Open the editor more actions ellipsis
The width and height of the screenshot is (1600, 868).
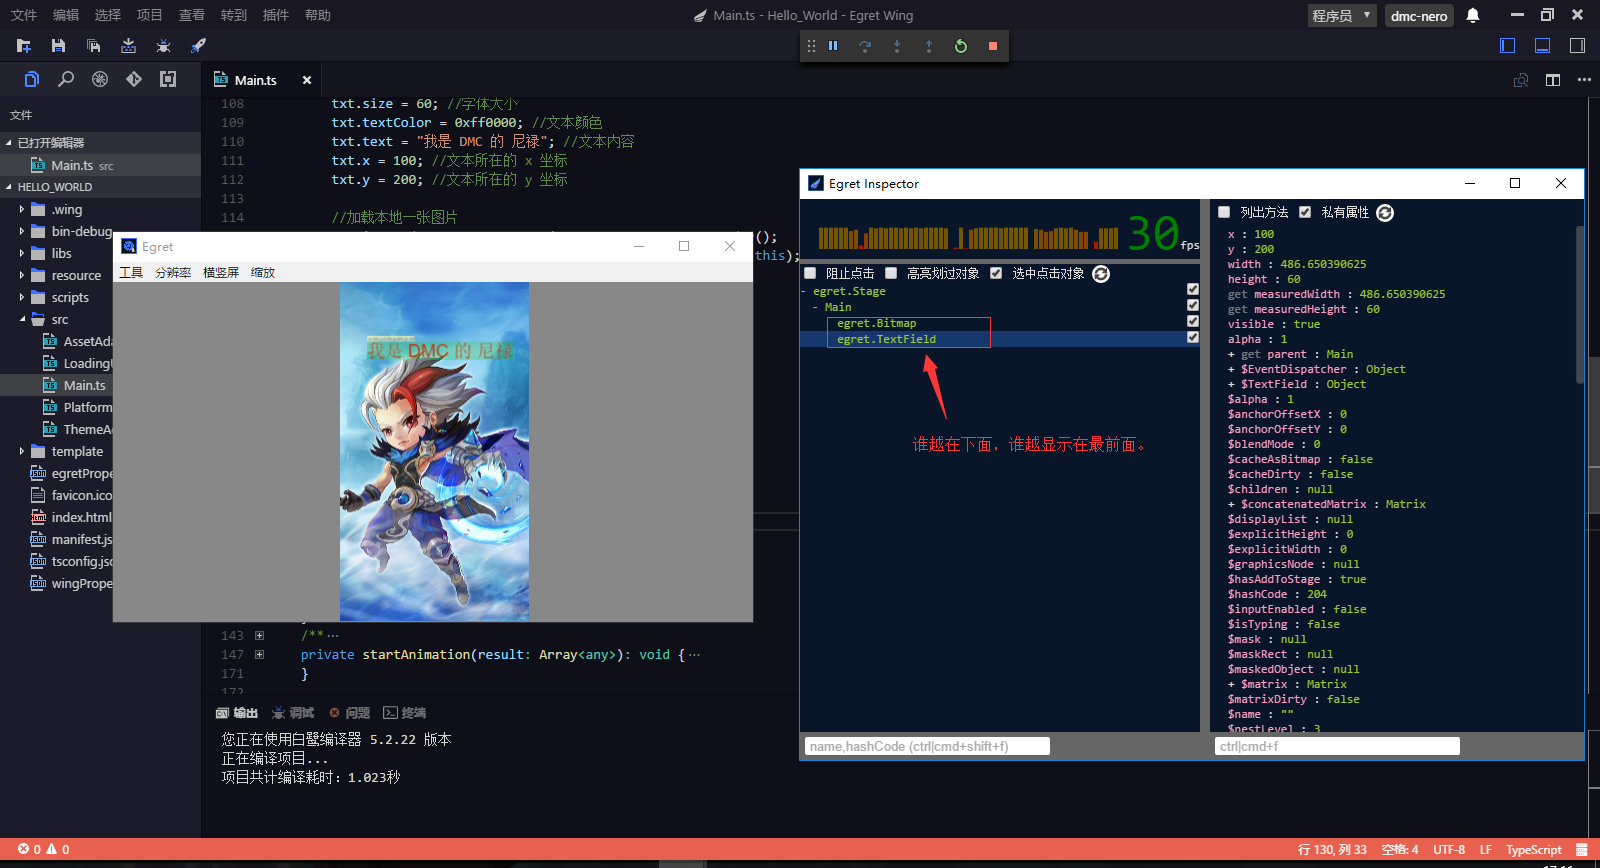1584,80
